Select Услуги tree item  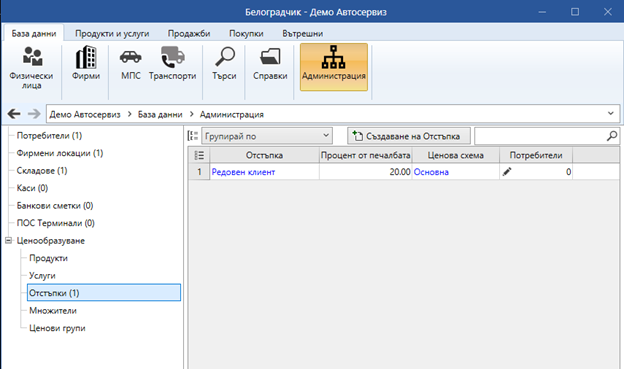click(42, 276)
